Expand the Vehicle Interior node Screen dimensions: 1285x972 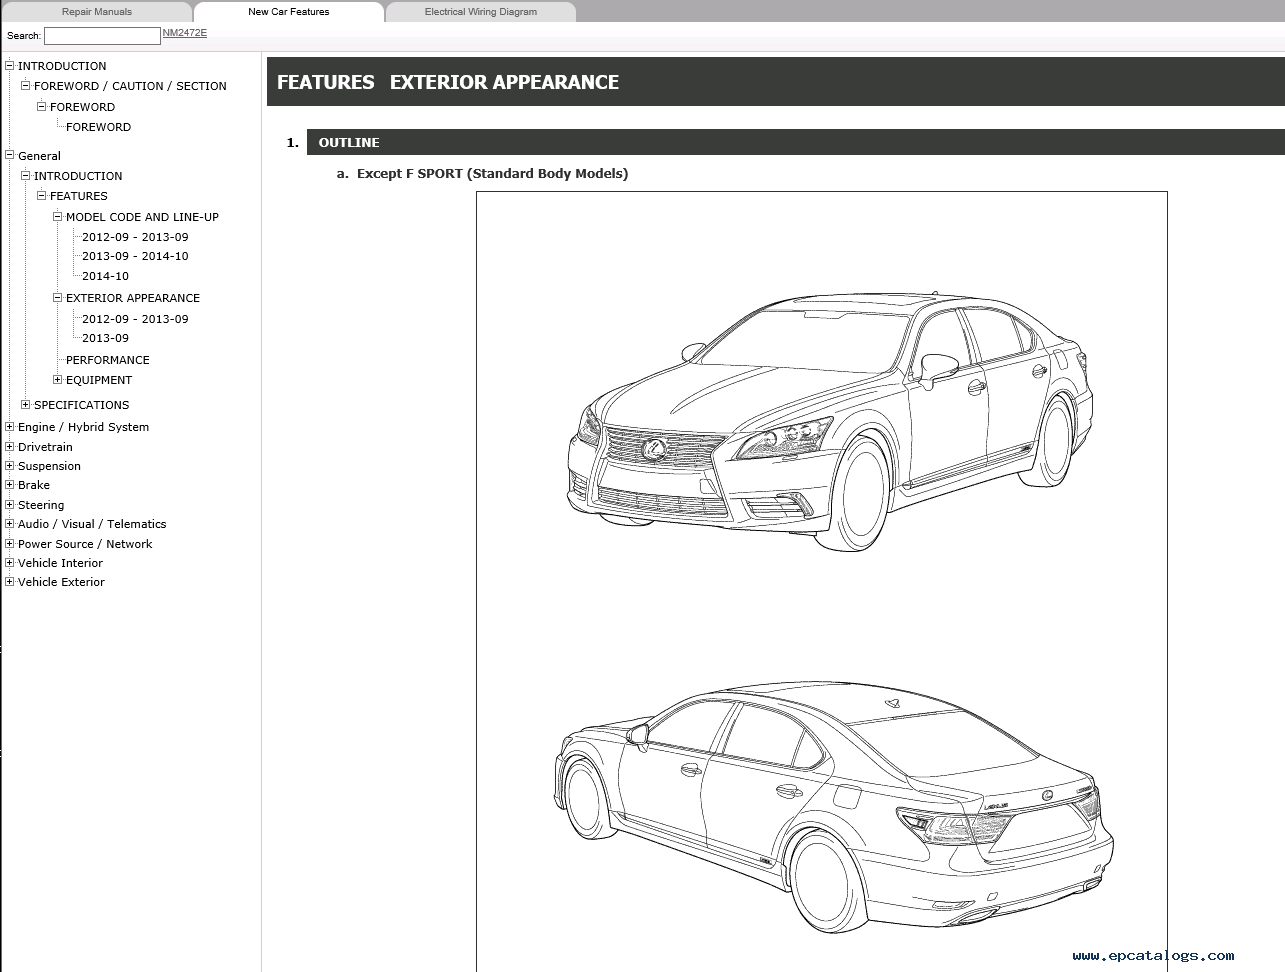pyautogui.click(x=10, y=562)
